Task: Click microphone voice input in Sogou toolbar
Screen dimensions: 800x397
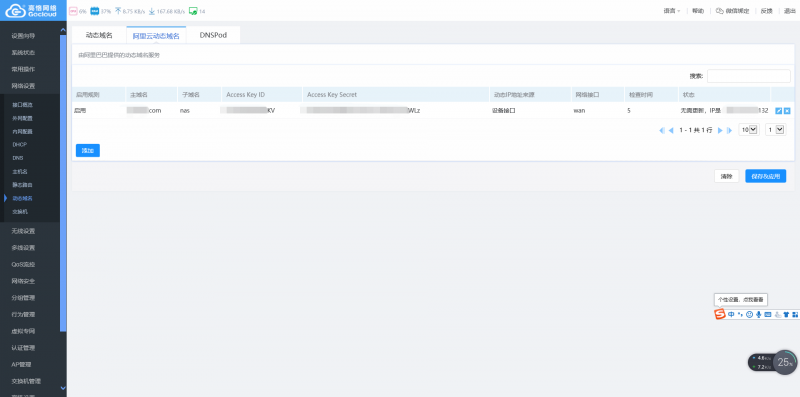Action: pos(759,314)
